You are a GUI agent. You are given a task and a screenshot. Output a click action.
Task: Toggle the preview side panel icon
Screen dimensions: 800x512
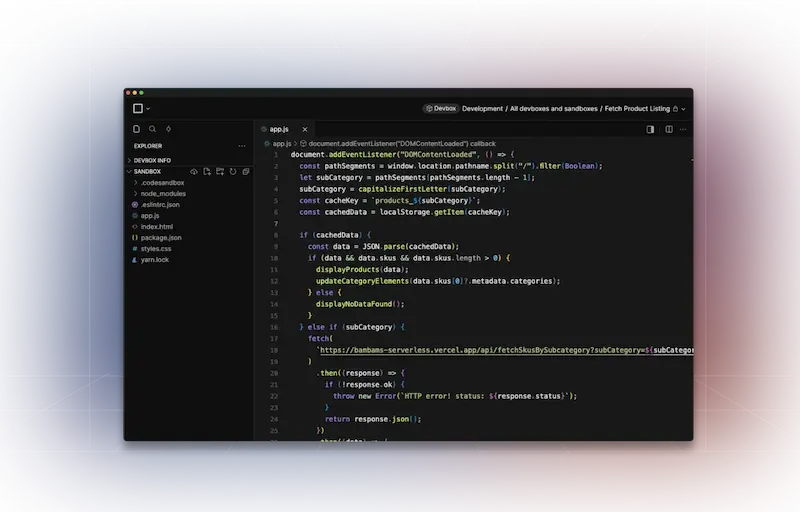coord(650,129)
